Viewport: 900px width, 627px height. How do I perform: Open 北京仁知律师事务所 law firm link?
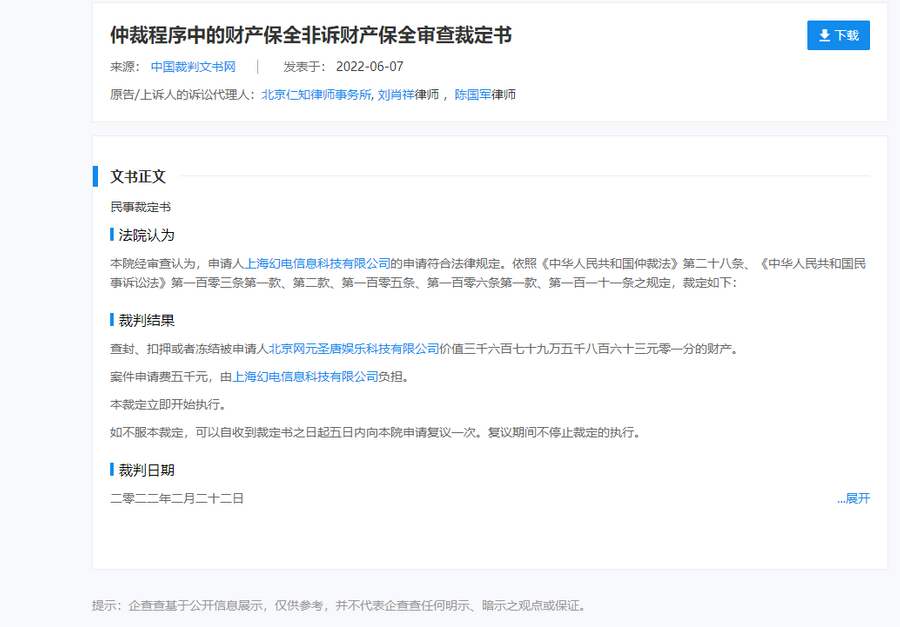point(316,95)
